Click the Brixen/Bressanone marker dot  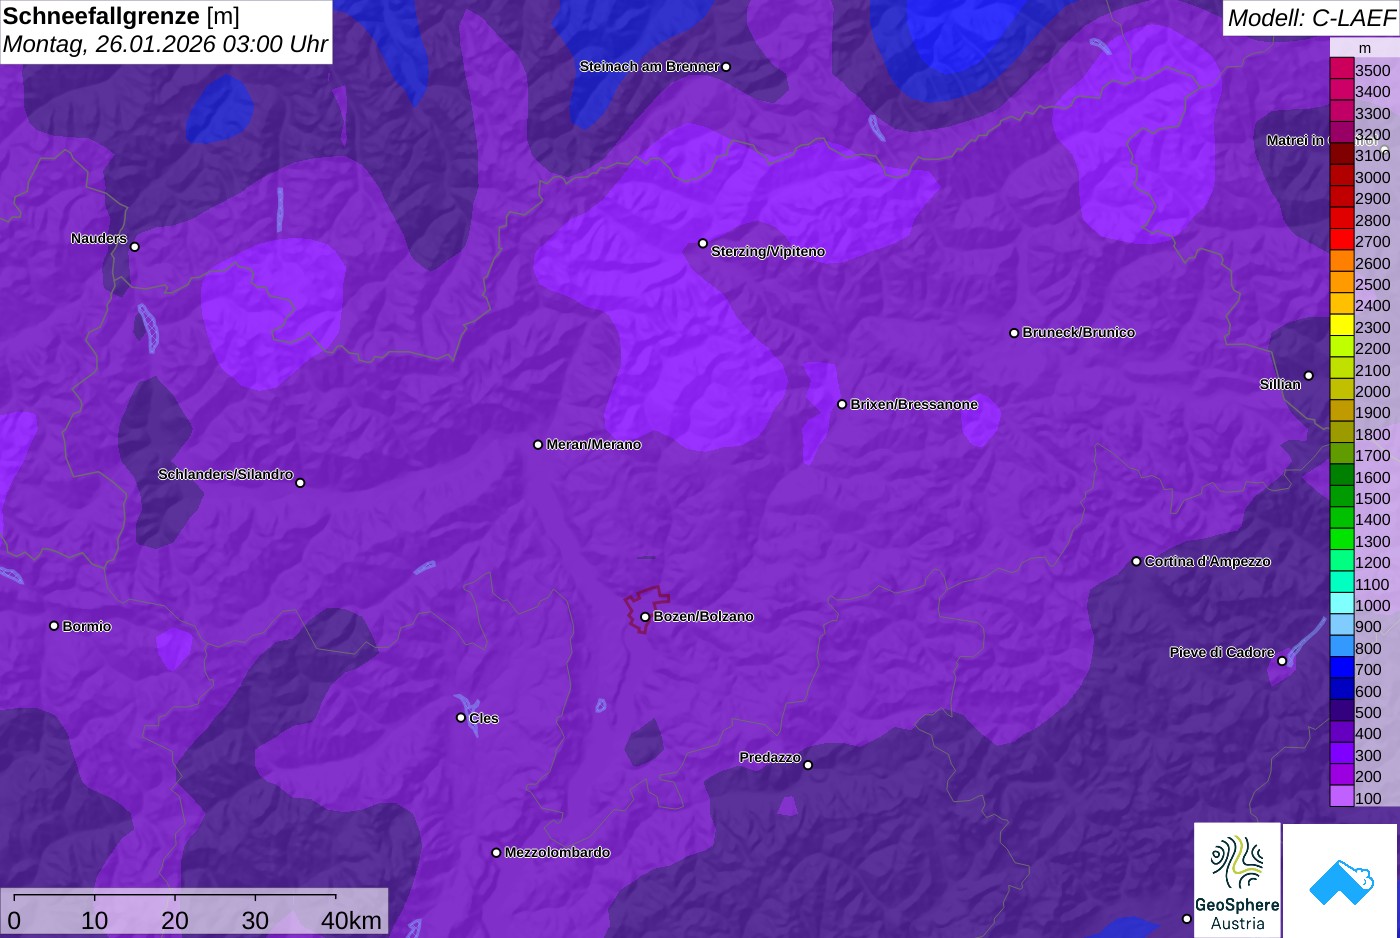[842, 404]
